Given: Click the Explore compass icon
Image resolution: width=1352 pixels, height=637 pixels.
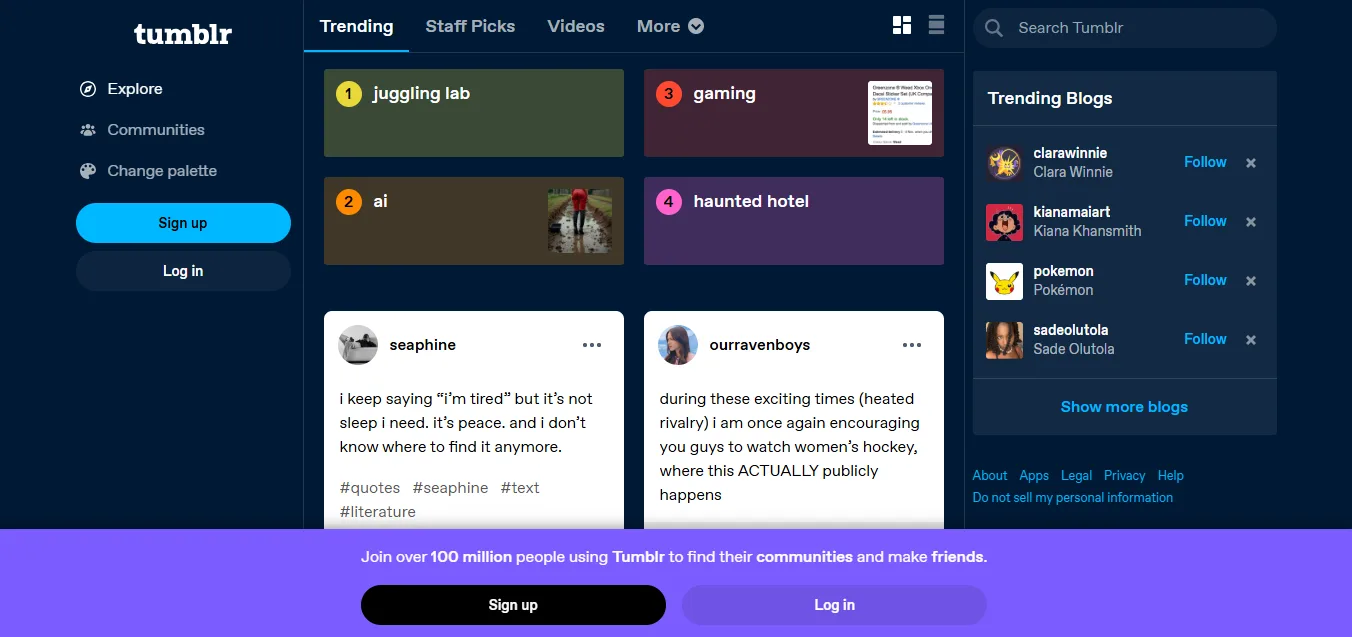Looking at the screenshot, I should click(88, 89).
